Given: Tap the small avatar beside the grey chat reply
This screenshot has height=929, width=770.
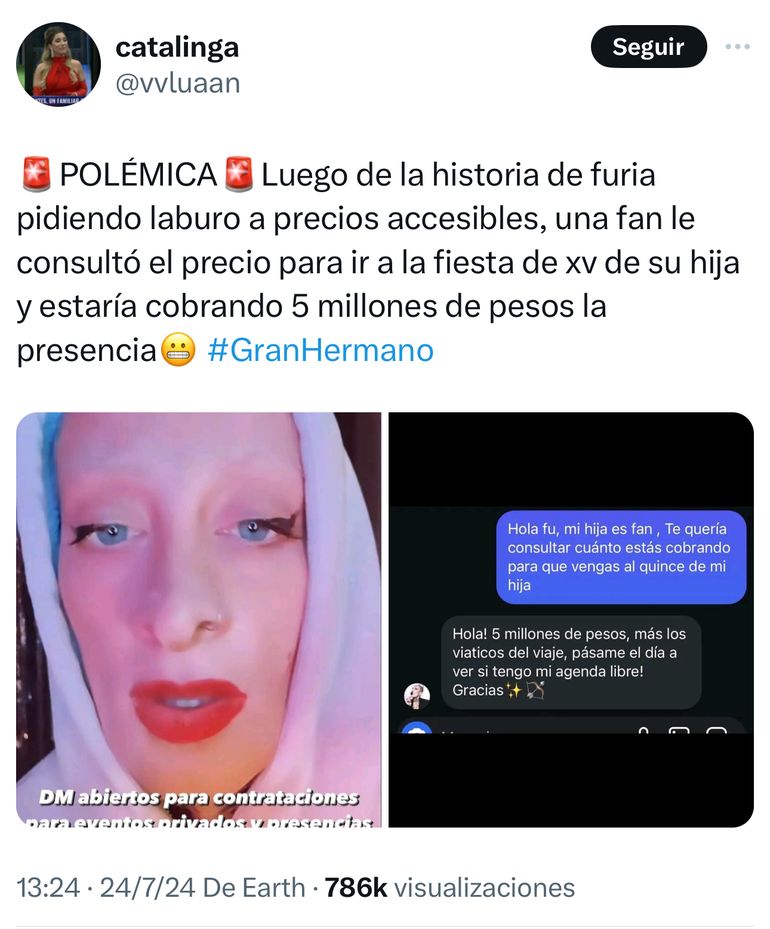Looking at the screenshot, I should [x=416, y=696].
